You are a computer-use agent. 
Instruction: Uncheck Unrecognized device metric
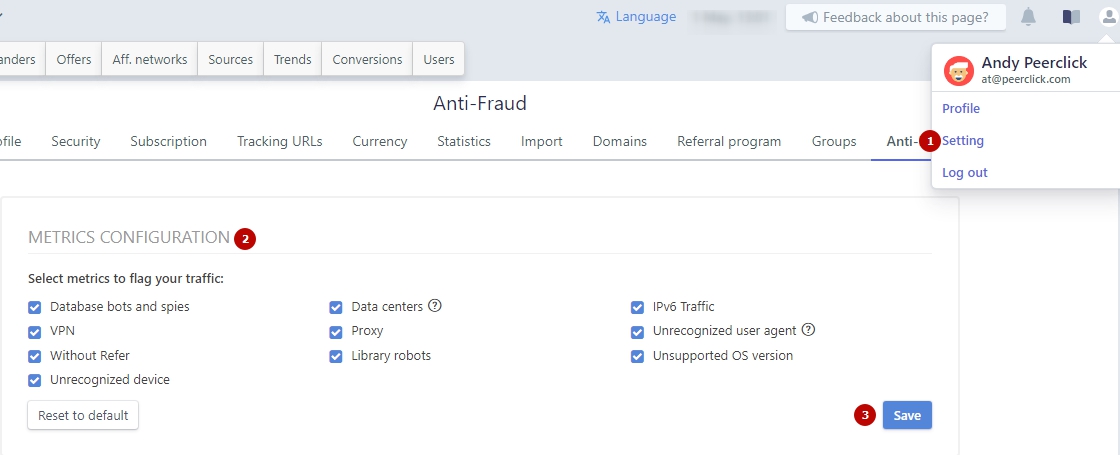34,380
